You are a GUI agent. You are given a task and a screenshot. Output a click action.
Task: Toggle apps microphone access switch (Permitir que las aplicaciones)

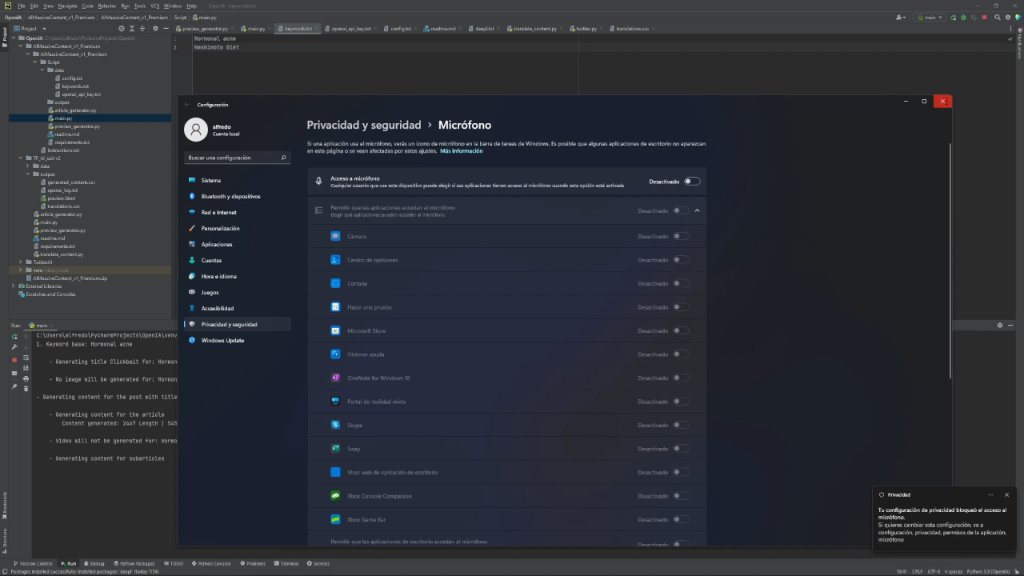pos(680,211)
